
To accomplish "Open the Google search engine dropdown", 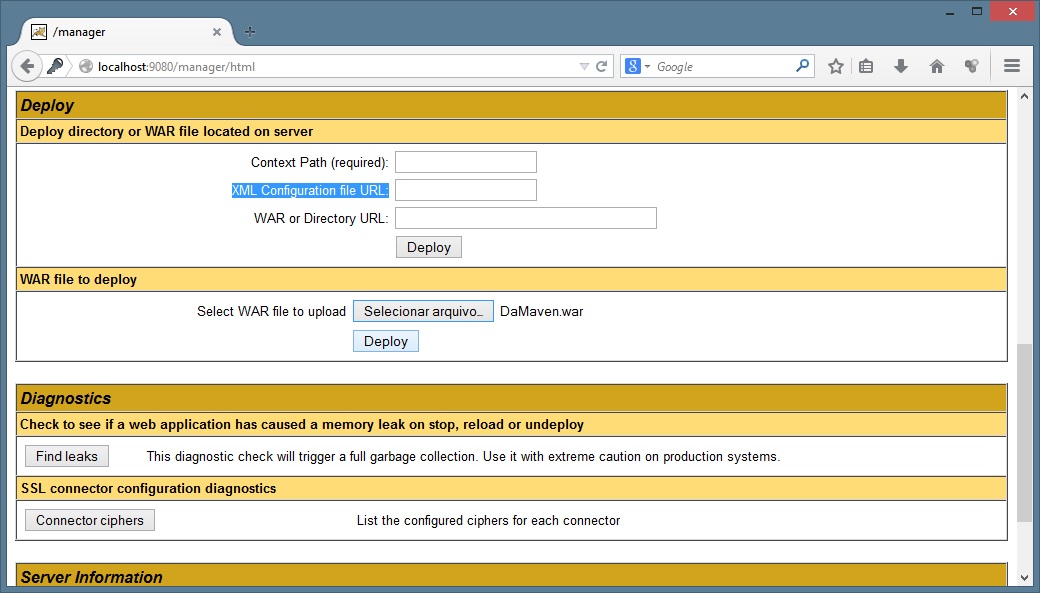I will [x=638, y=67].
